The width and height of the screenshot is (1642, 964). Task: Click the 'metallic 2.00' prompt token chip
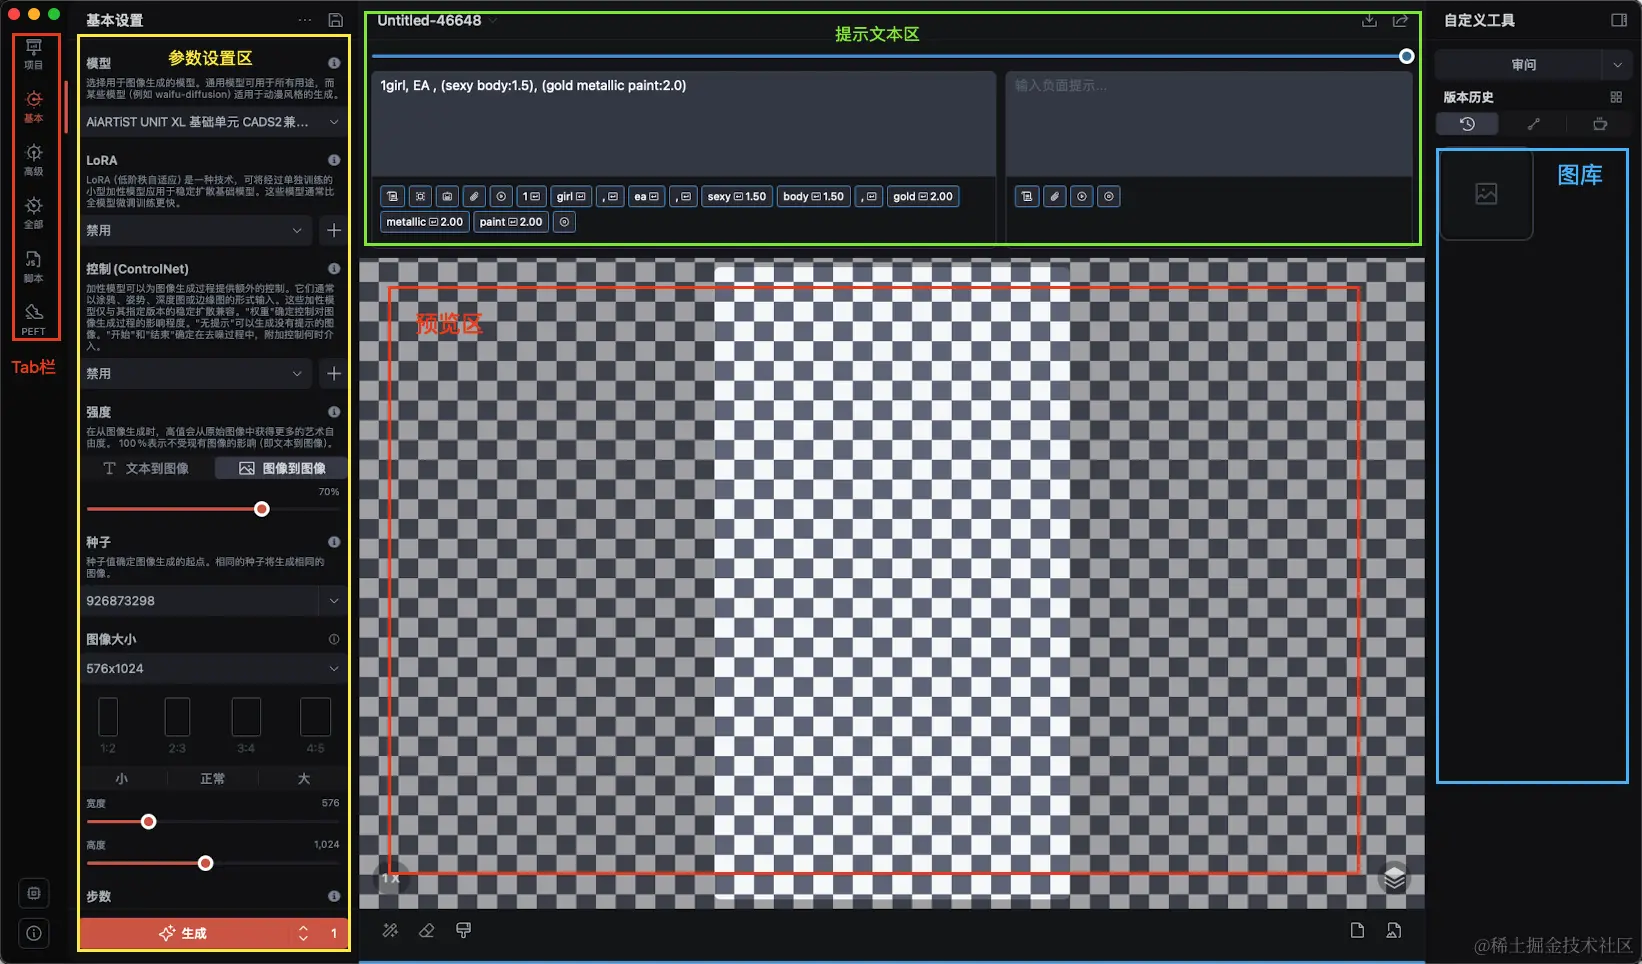[x=424, y=222]
